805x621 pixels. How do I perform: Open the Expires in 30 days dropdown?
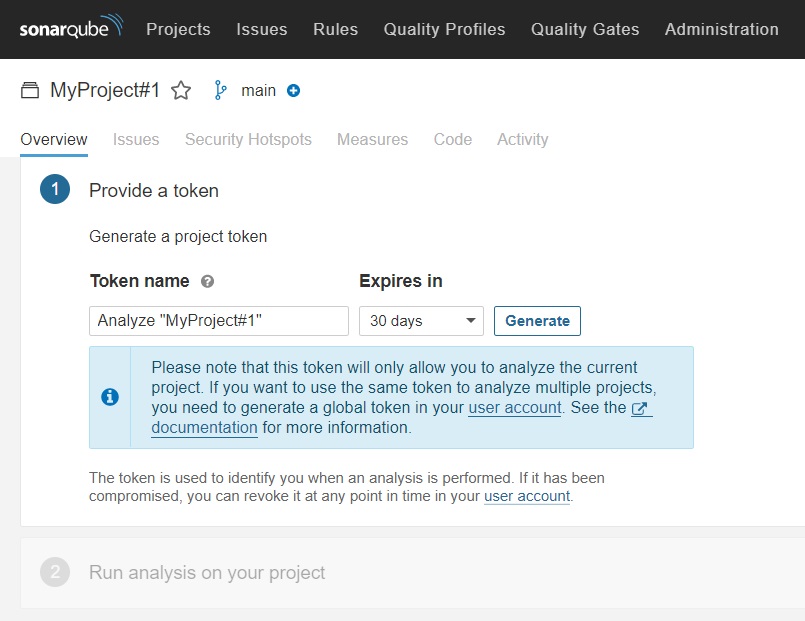(421, 321)
